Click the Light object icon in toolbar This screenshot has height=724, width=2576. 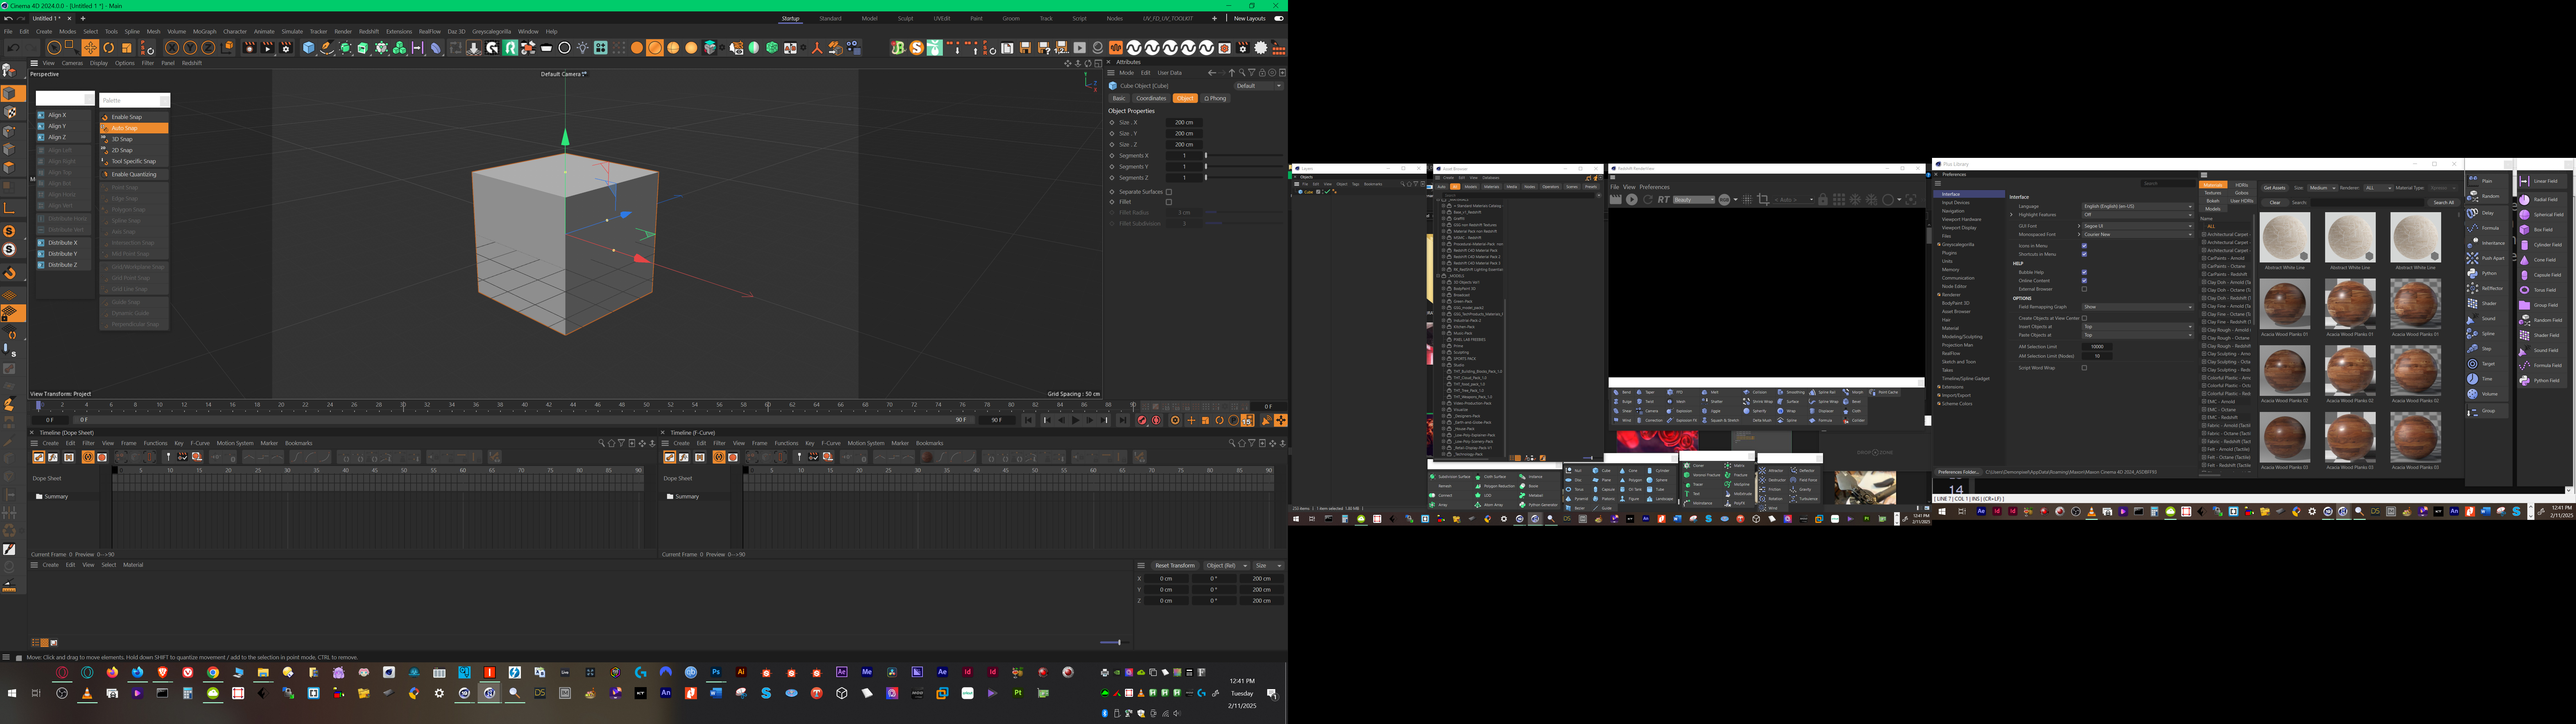pyautogui.click(x=583, y=48)
